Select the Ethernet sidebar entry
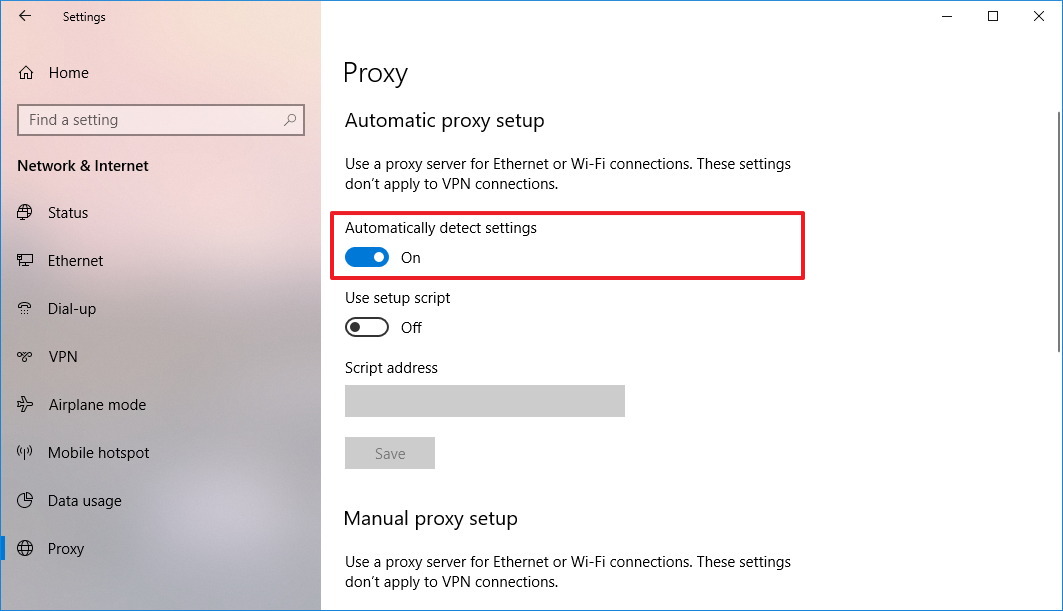Image resolution: width=1063 pixels, height=611 pixels. point(75,261)
